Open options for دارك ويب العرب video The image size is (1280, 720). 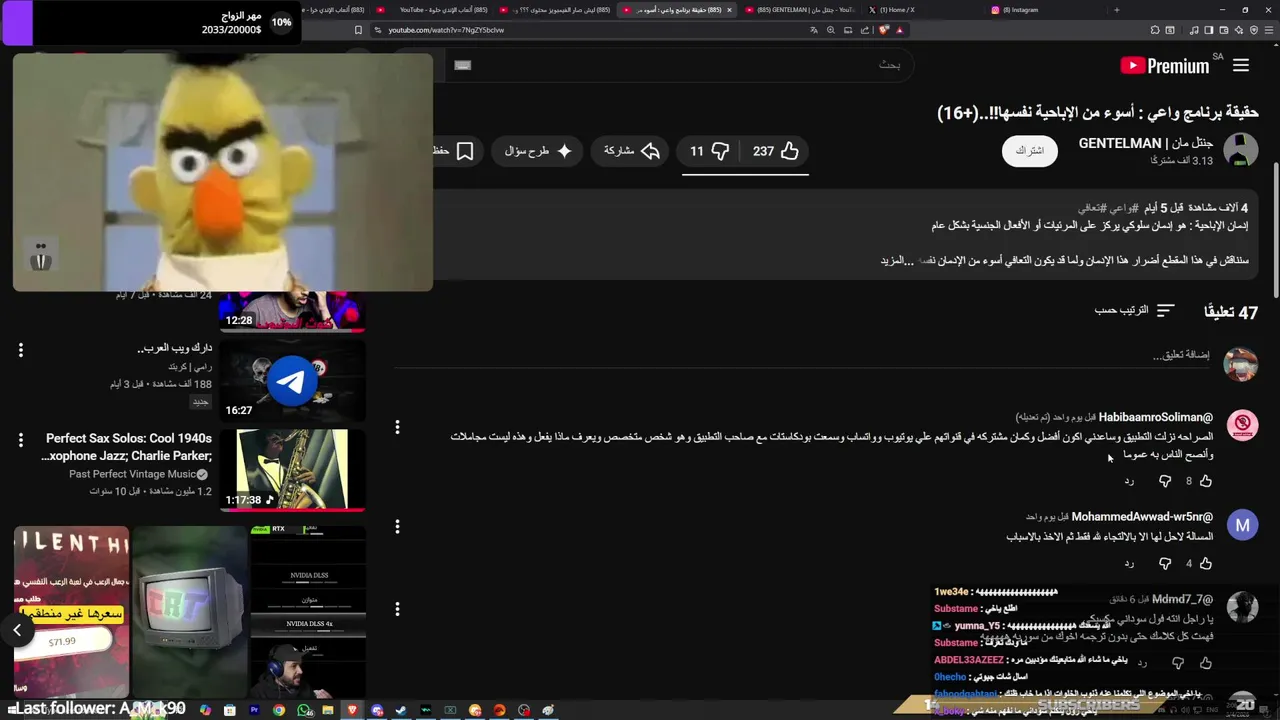pos(20,350)
